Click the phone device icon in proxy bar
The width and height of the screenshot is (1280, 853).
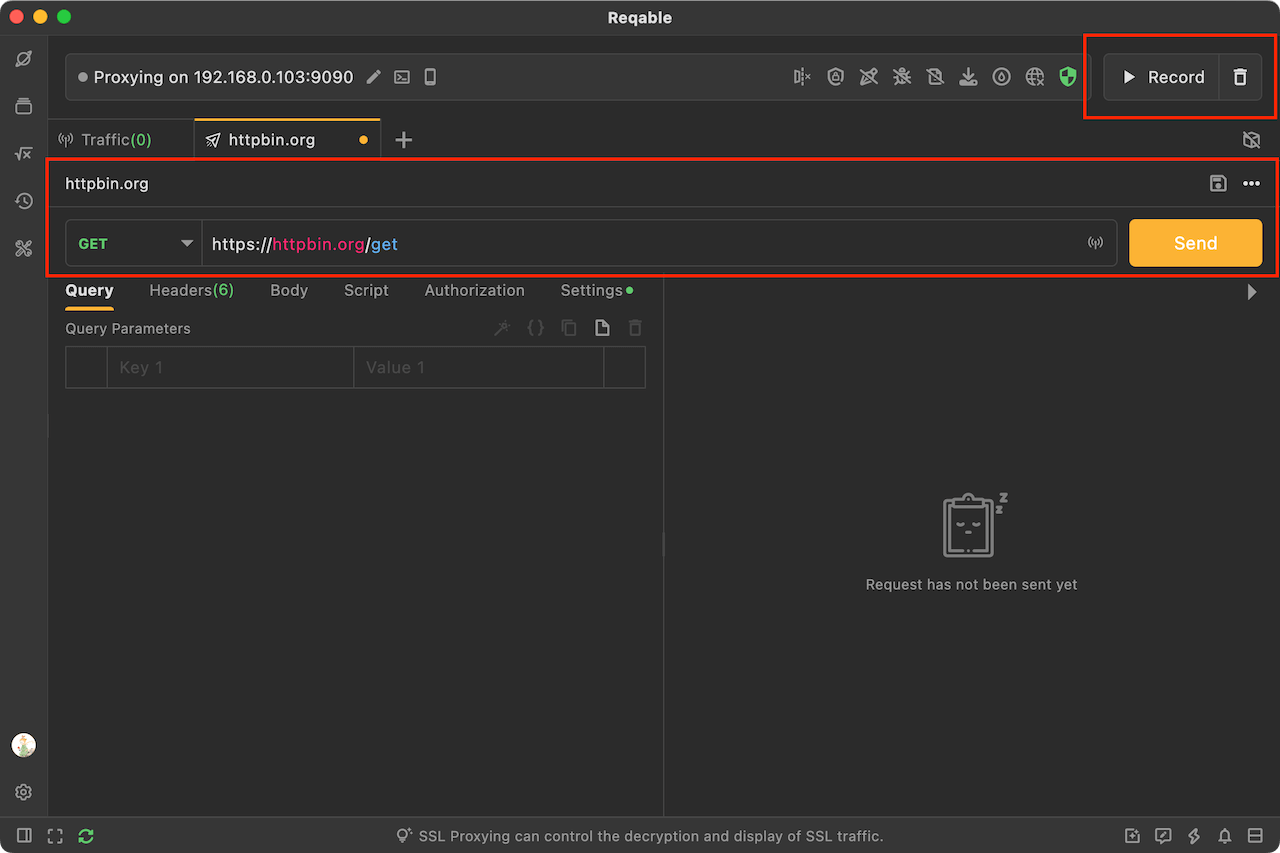click(430, 77)
